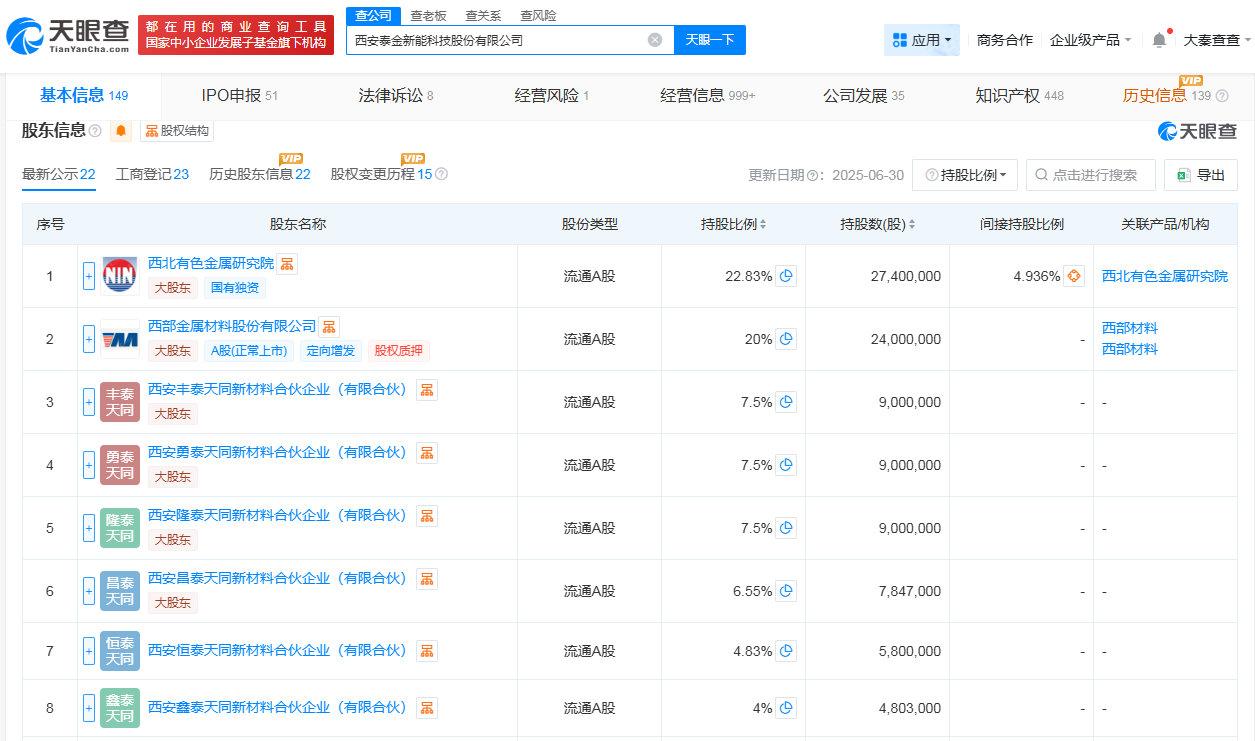Expand the 西安丰泰天同 row plus button
The width and height of the screenshot is (1255, 741).
click(89, 402)
